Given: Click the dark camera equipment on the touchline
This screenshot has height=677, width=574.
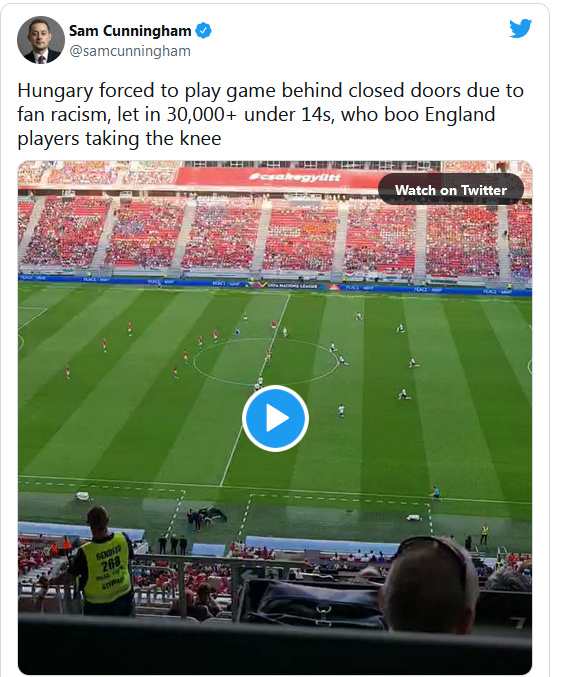Looking at the screenshot, I should point(206,516).
